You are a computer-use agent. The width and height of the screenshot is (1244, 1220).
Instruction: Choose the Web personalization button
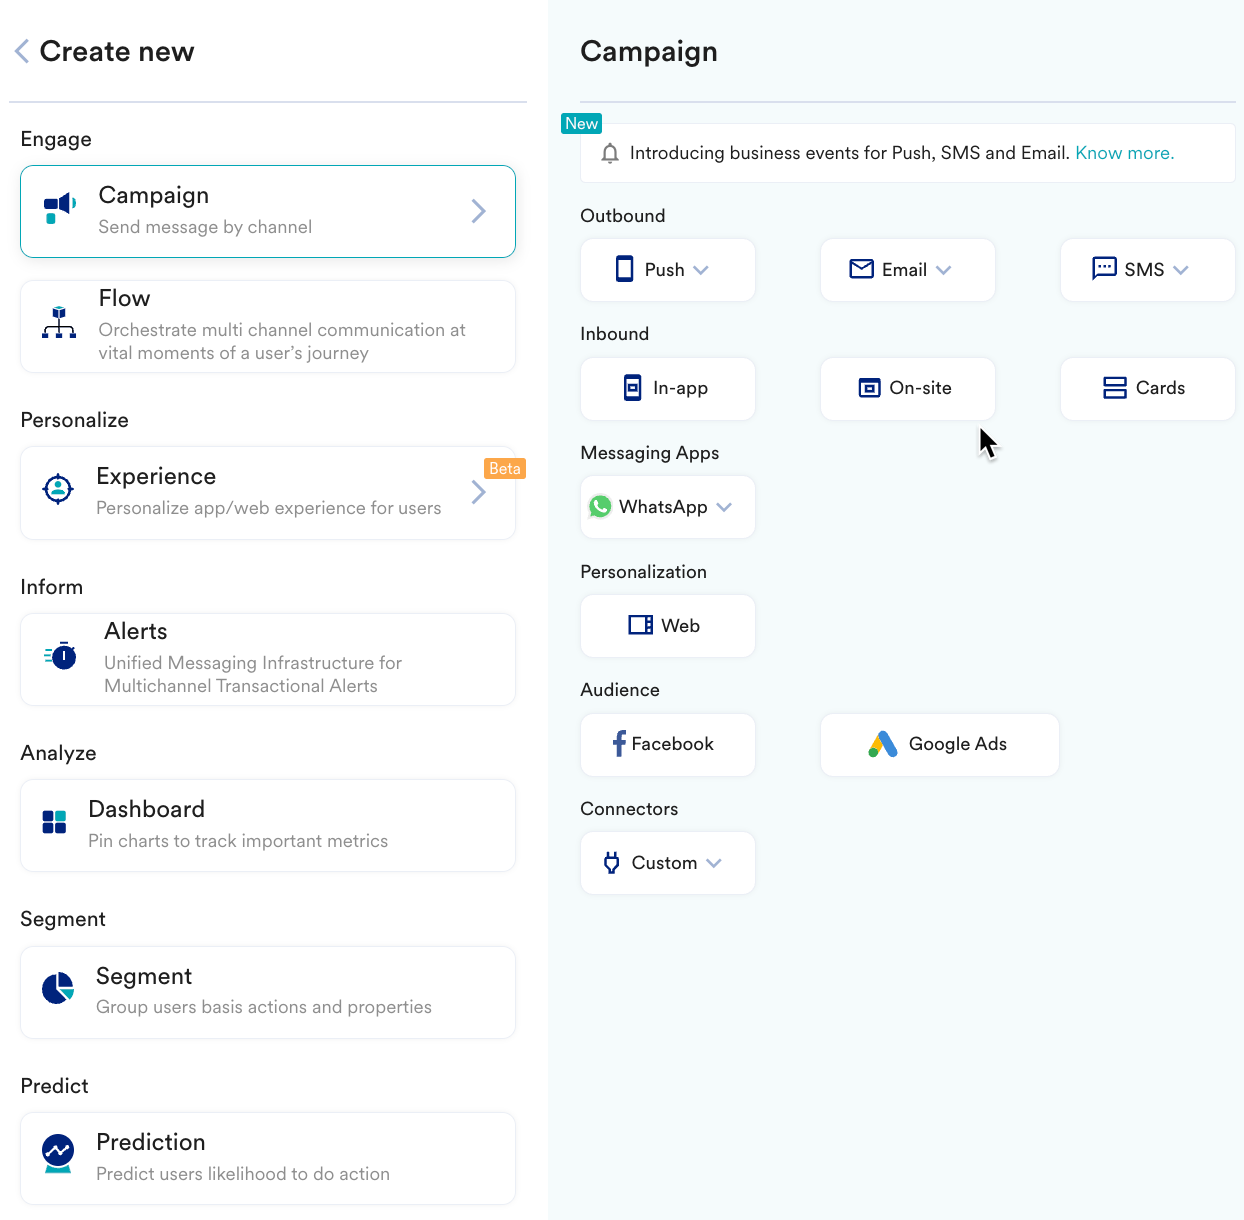(x=668, y=626)
